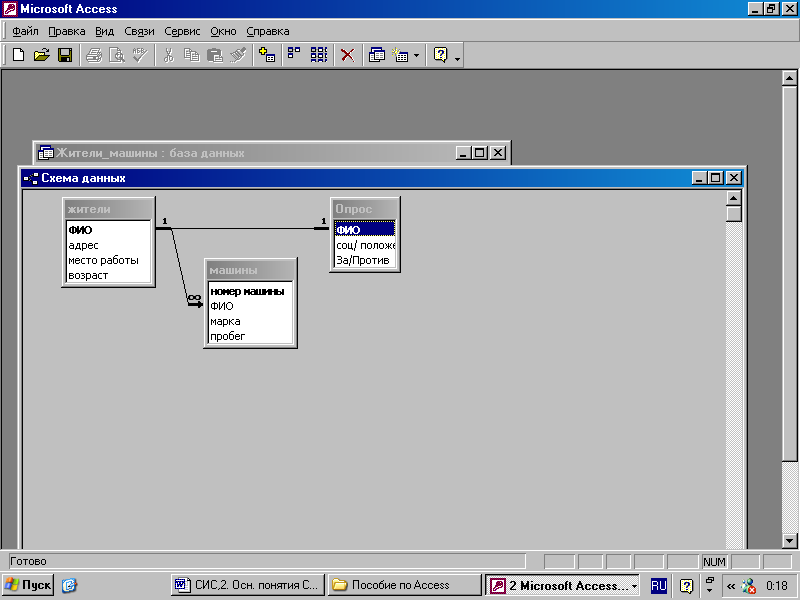Click the Open folder toolbar icon

coord(42,55)
